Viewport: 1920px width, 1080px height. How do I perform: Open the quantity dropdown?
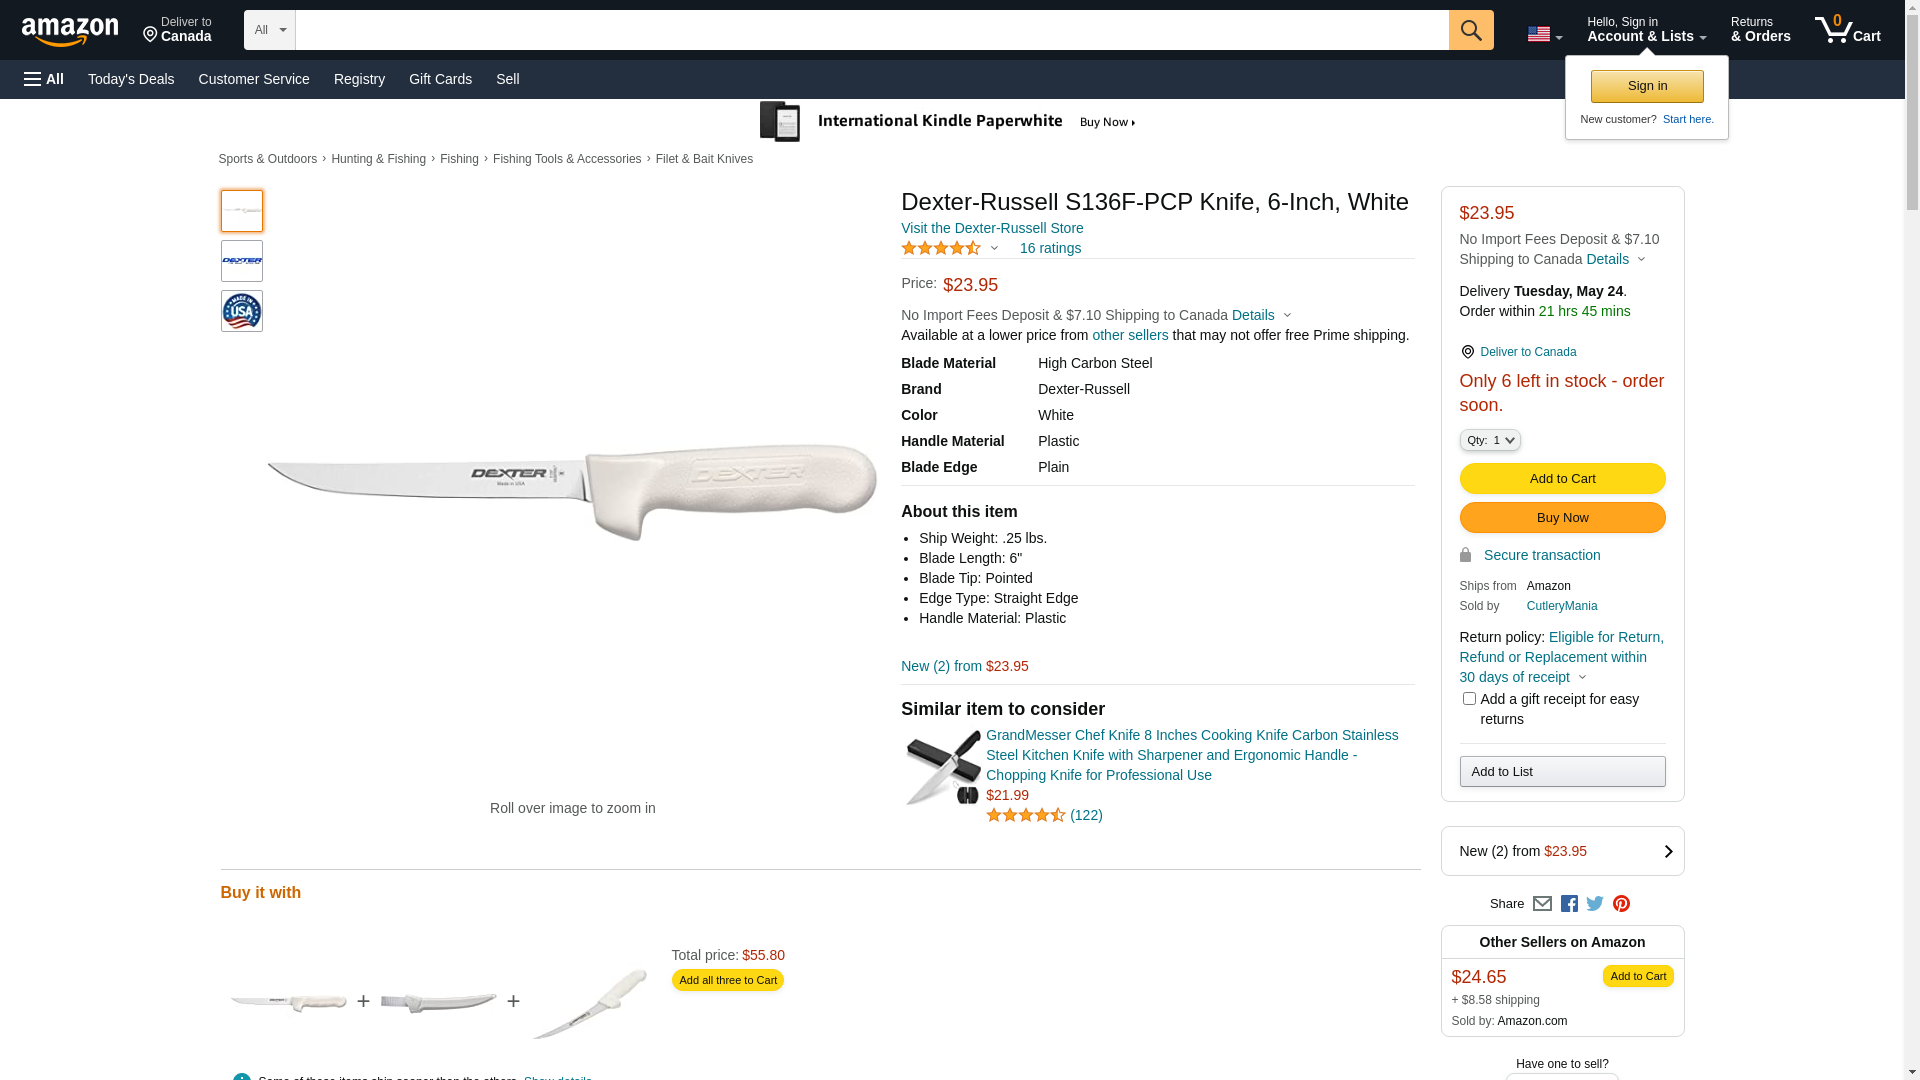pos(1490,440)
